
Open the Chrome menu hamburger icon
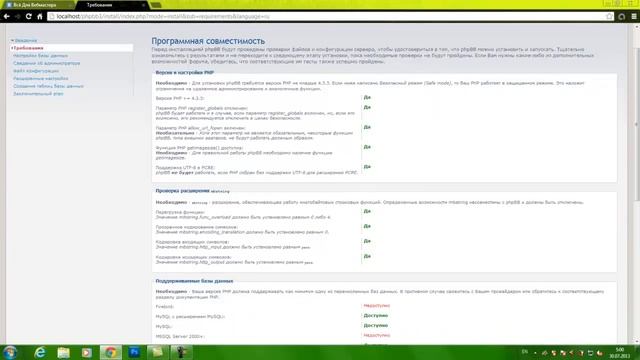pyautogui.click(x=634, y=16)
